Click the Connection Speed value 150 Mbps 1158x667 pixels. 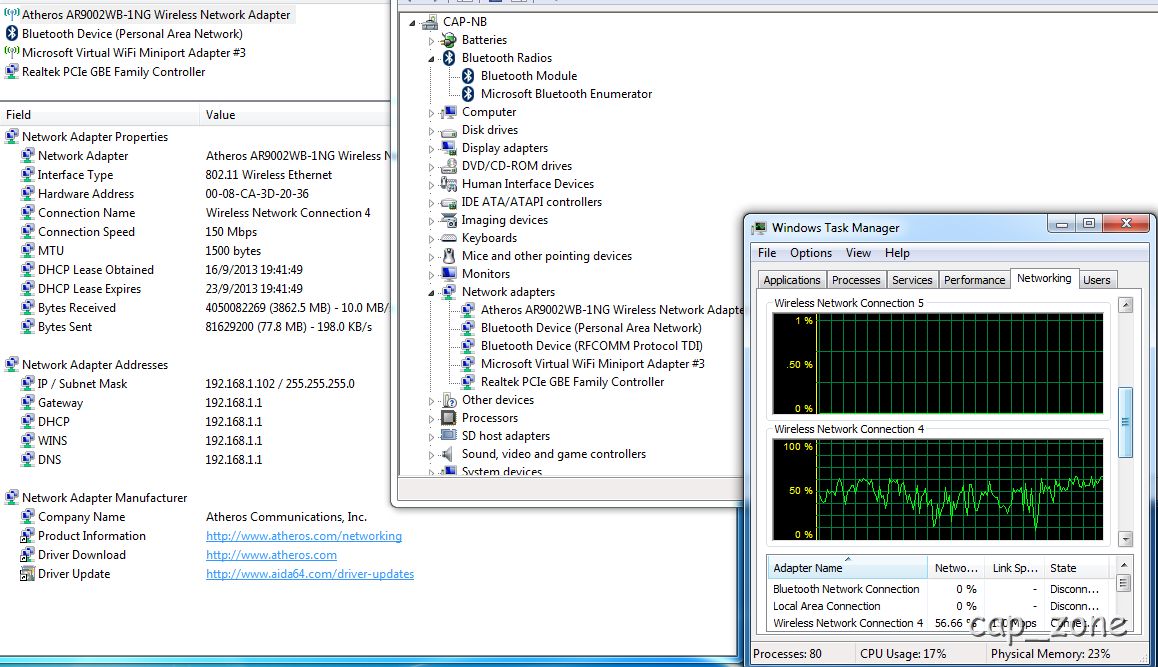click(x=231, y=231)
